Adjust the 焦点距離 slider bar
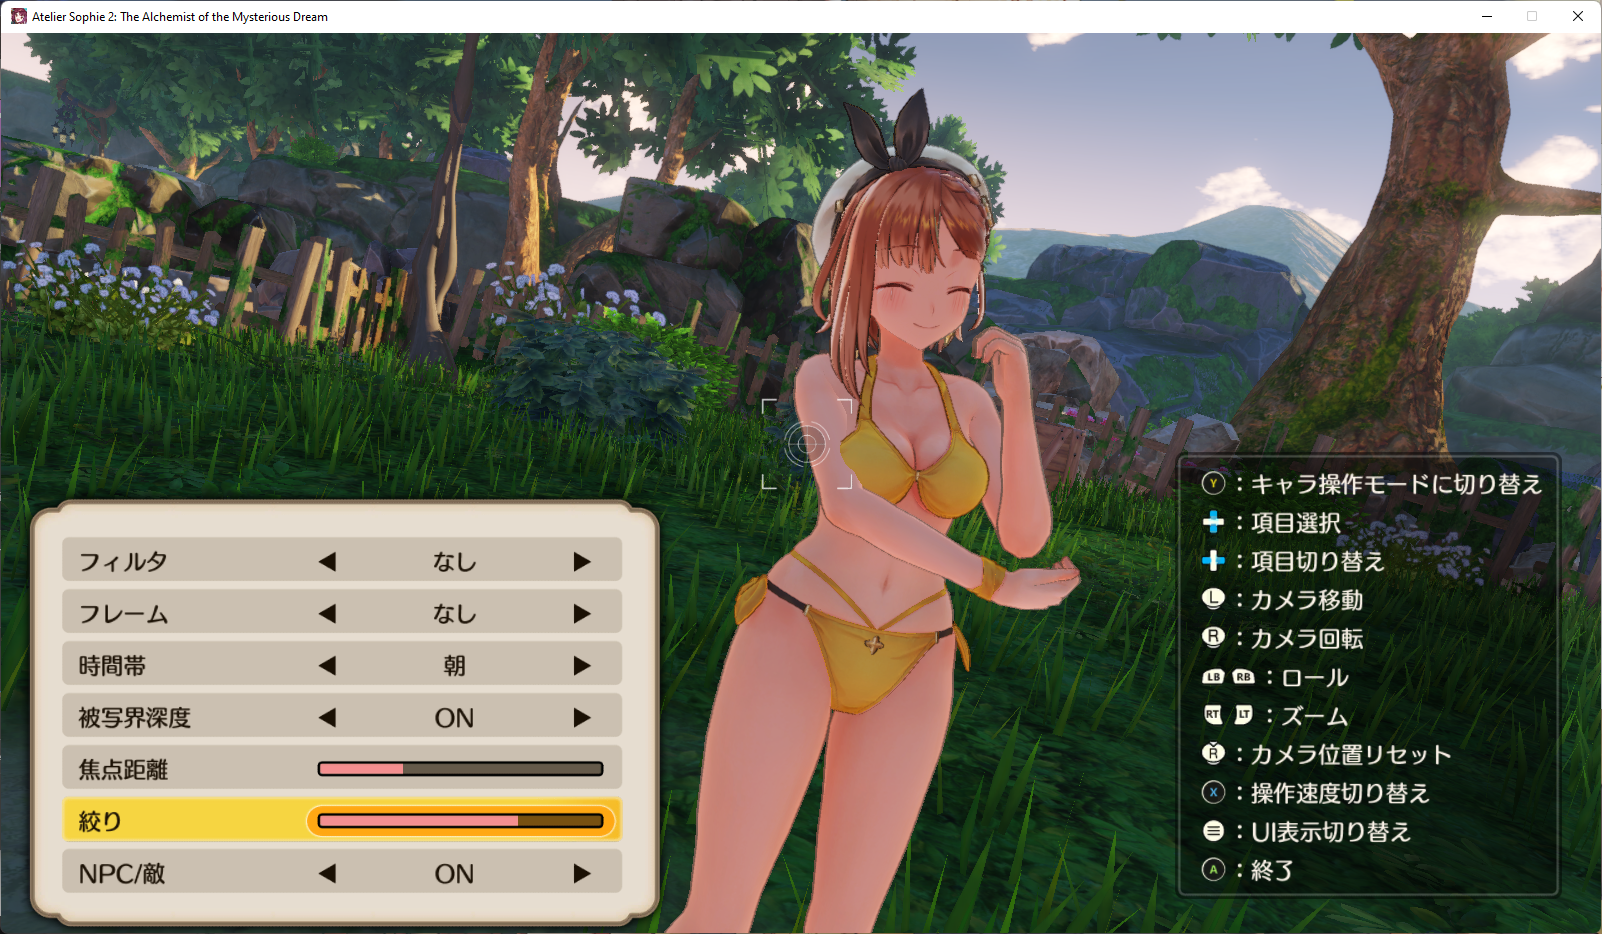Screen dimensions: 1602x934 click(x=461, y=769)
